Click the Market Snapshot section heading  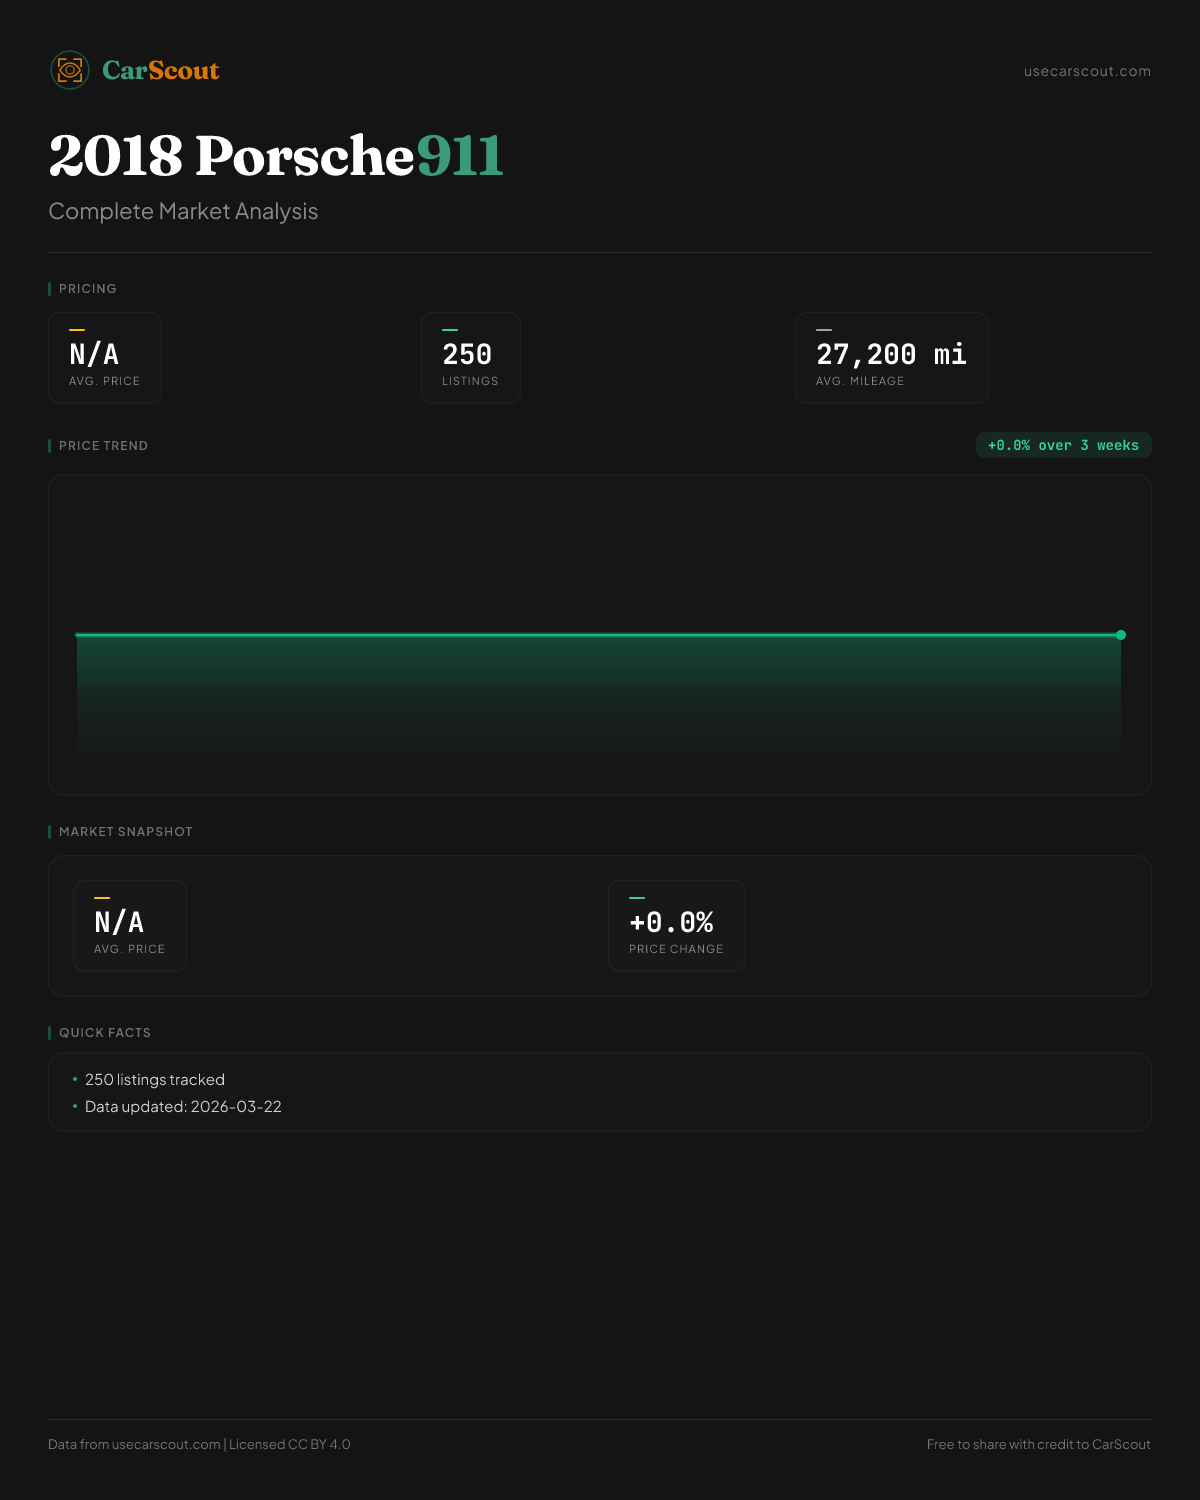click(126, 832)
